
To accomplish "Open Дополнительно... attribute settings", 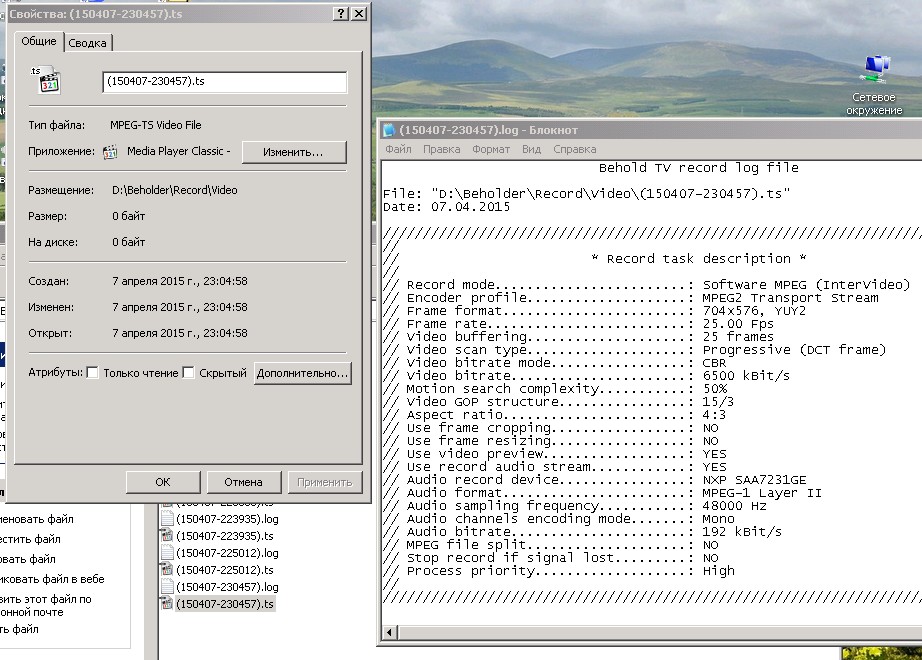I will click(302, 373).
